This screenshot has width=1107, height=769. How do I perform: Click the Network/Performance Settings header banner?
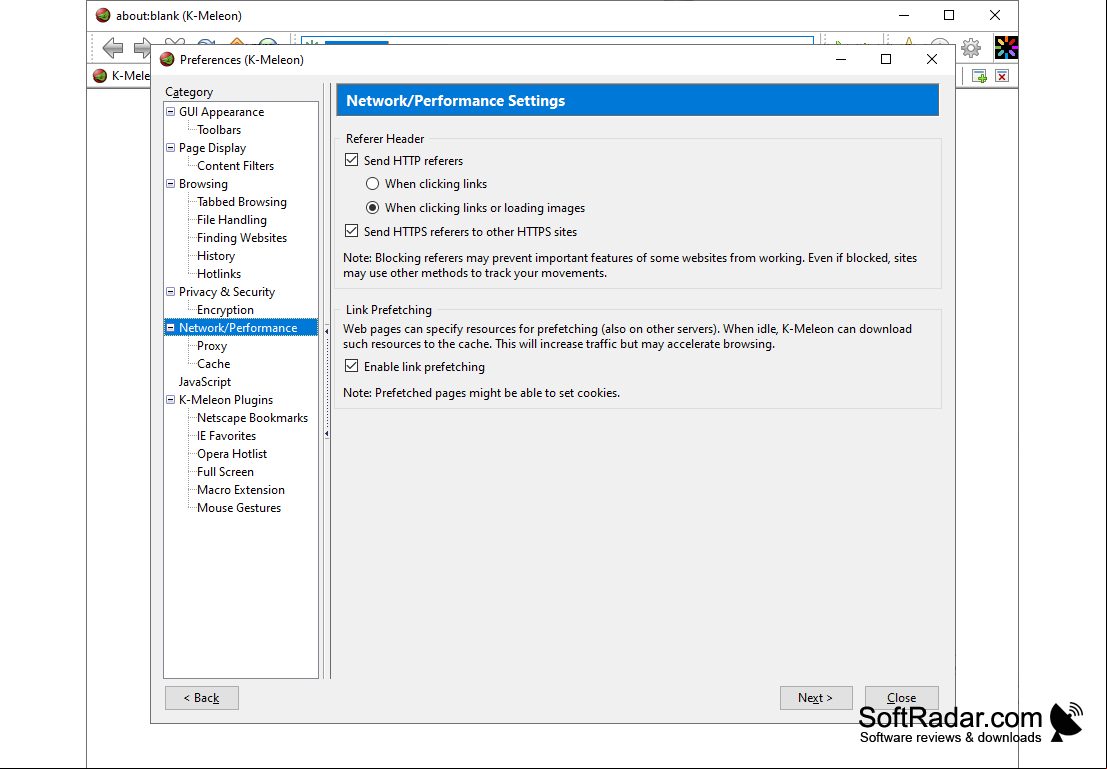[x=638, y=100]
